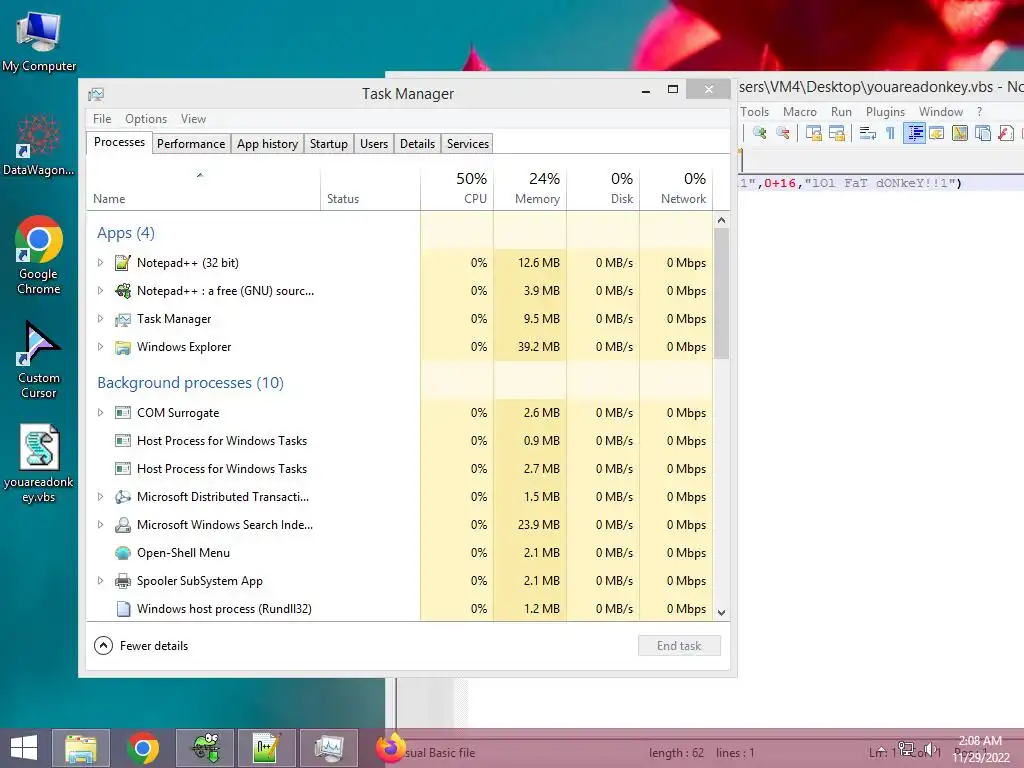The height and width of the screenshot is (768, 1024).
Task: Switch to the Users tab
Action: pyautogui.click(x=374, y=144)
